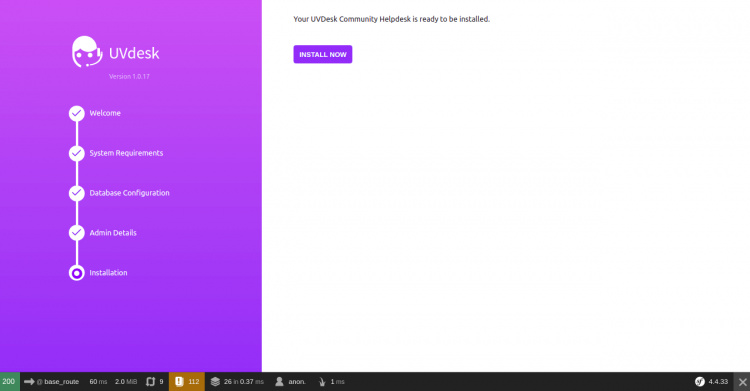This screenshot has width=750, height=391.
Task: Open the System Requirements step label
Action: (126, 153)
